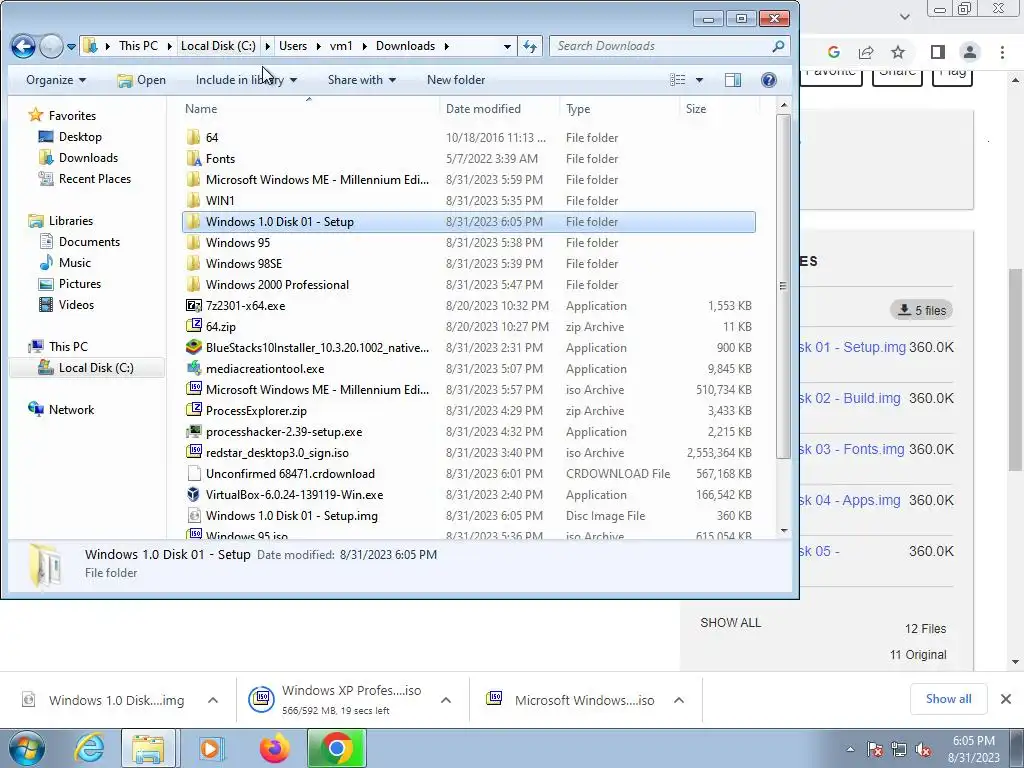This screenshot has height=768, width=1024.
Task: Open recent pages dropdown next to forward
Action: 71,47
